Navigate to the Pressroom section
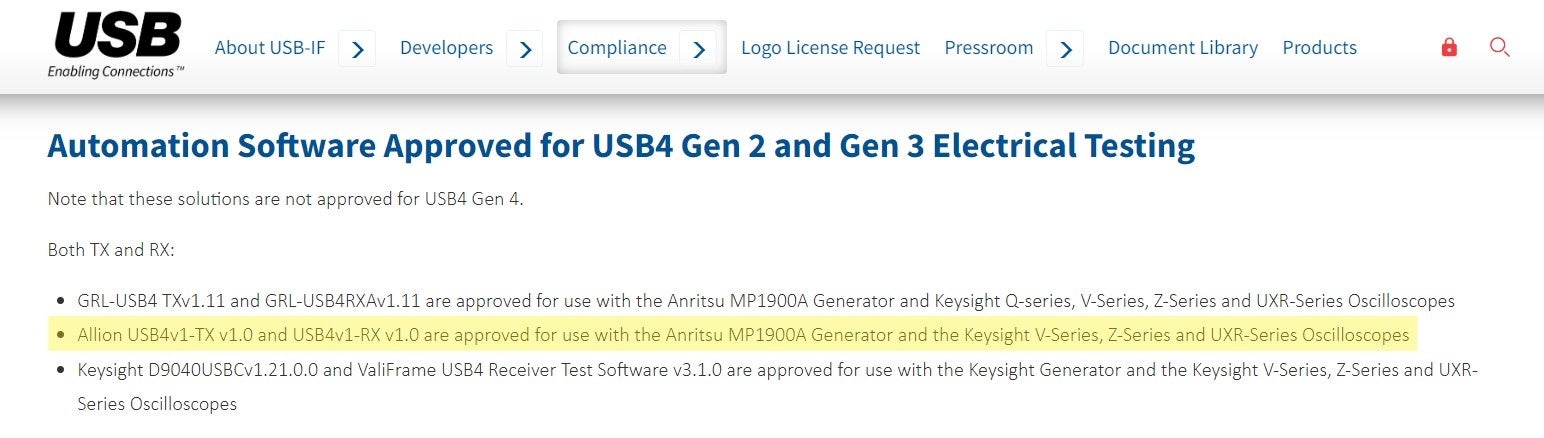 (989, 48)
